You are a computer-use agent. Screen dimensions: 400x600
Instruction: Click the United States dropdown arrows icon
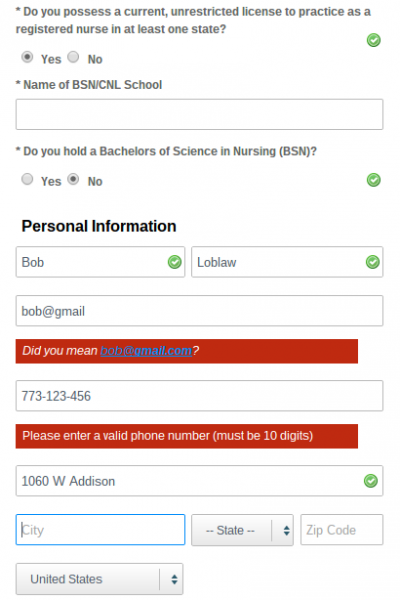(174, 579)
